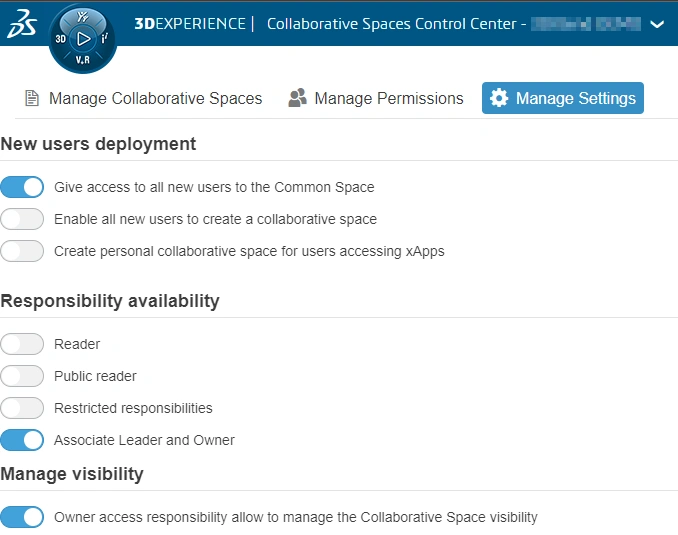This screenshot has height=535, width=678.
Task: Click the 3DEXPERIENCE brand title
Action: (x=190, y=23)
